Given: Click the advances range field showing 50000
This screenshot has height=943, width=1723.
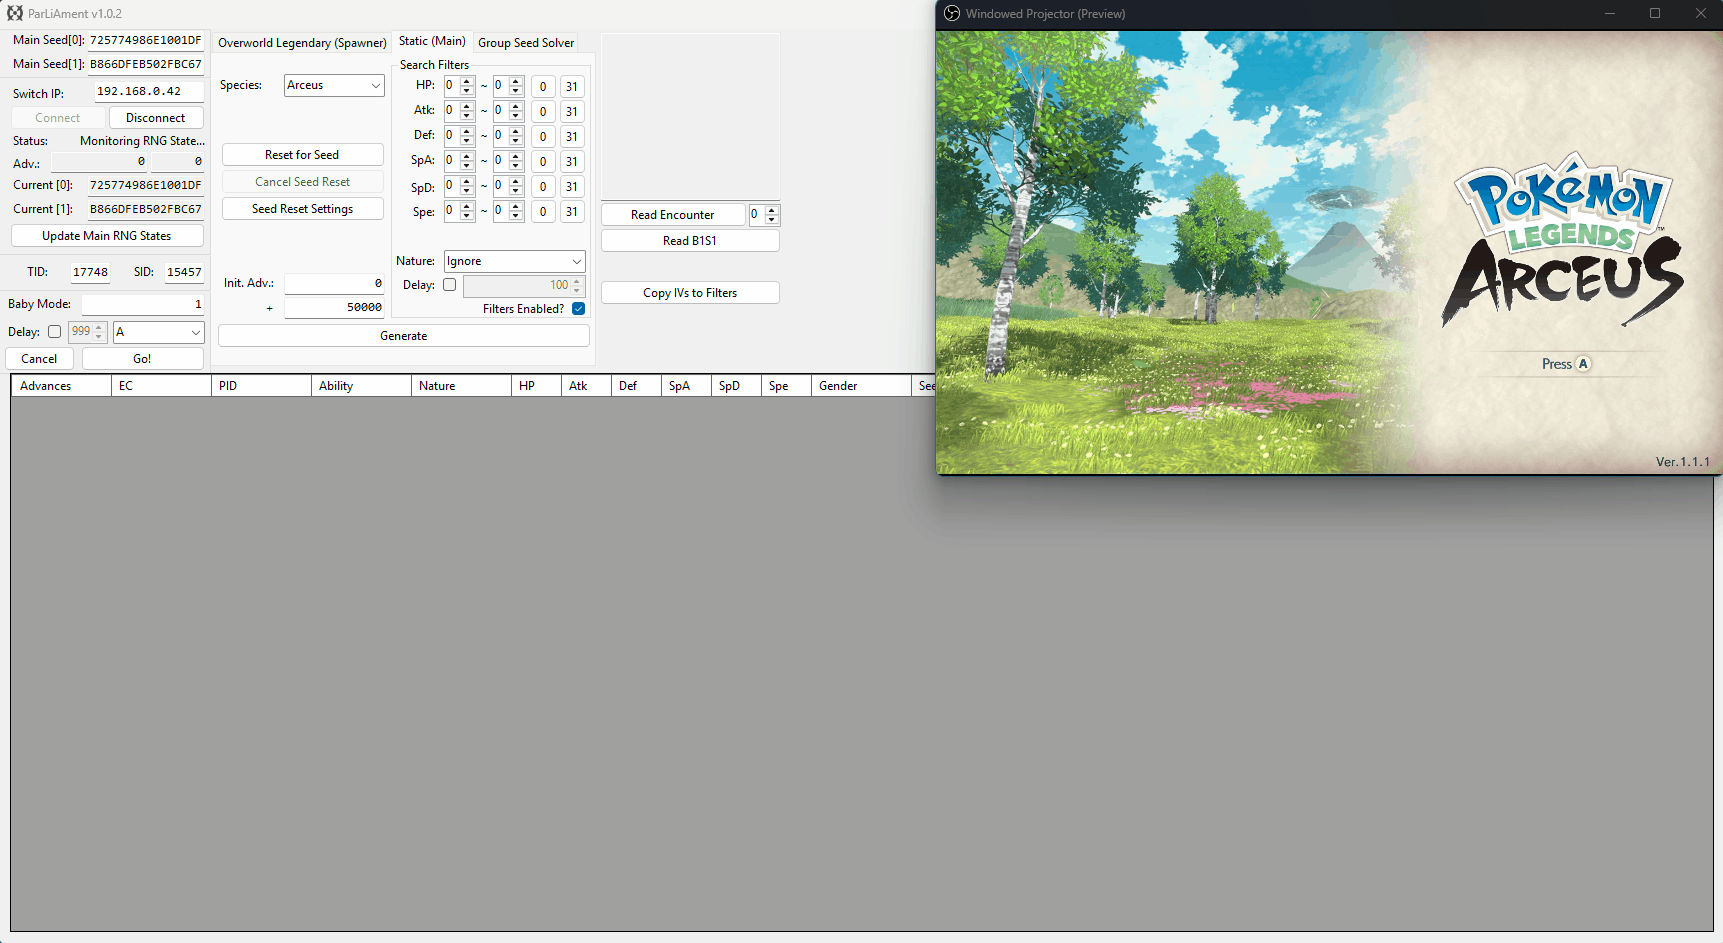Looking at the screenshot, I should click(x=334, y=308).
